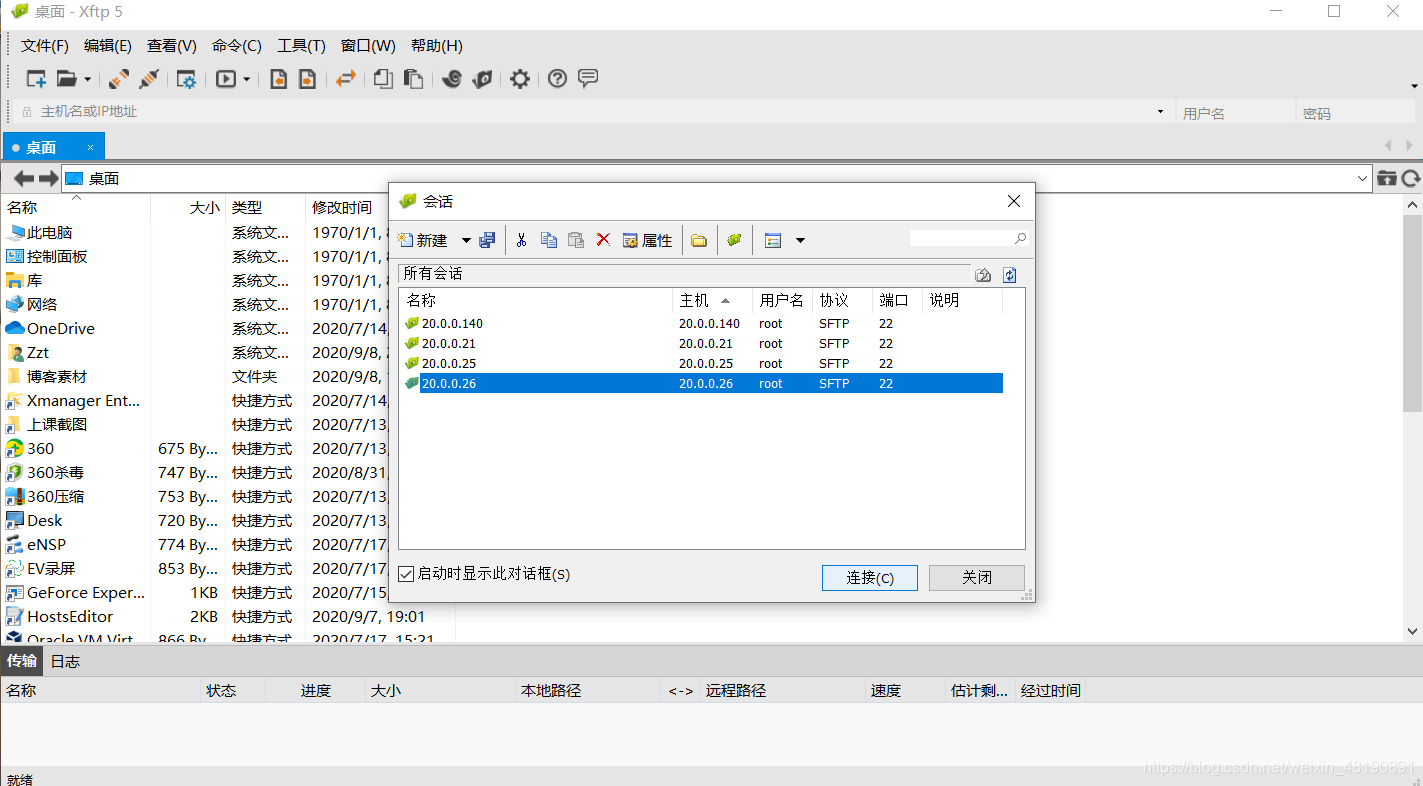This screenshot has width=1423, height=786.
Task: Open the 编辑(E) menu
Action: pyautogui.click(x=108, y=46)
